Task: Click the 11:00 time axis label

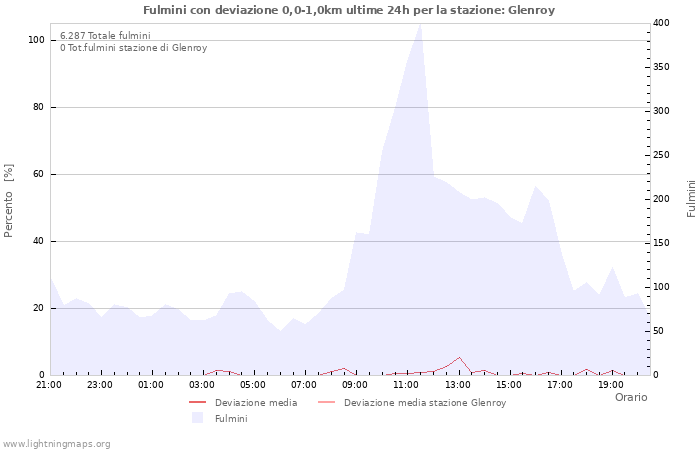Action: (406, 385)
